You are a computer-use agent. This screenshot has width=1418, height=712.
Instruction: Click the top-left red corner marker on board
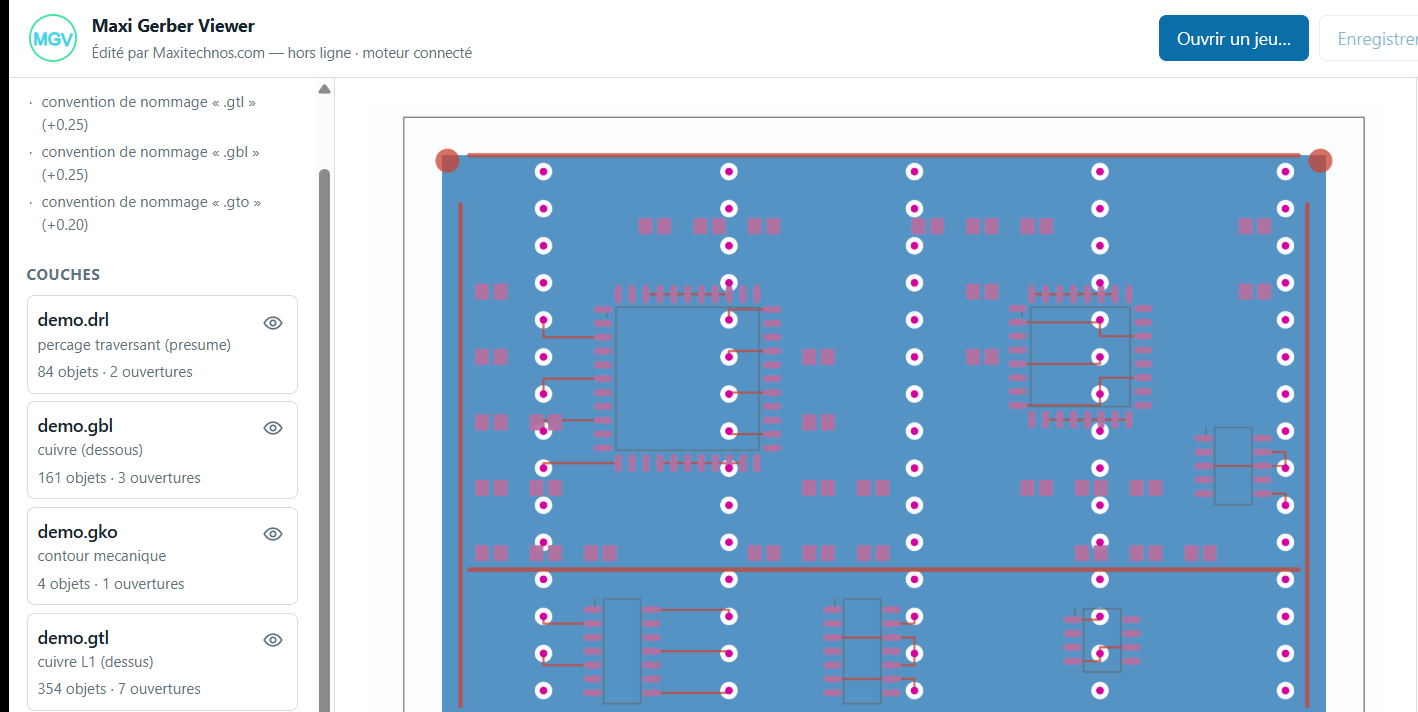[448, 160]
